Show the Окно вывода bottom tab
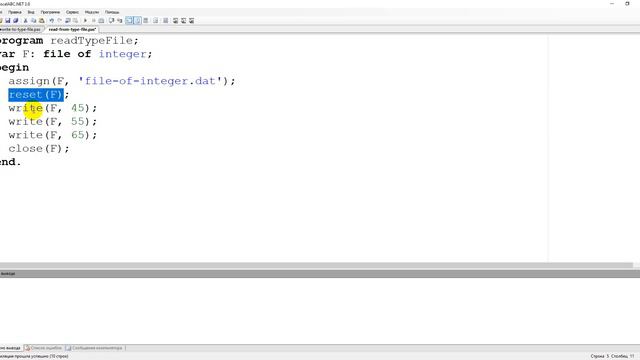 click(10, 348)
